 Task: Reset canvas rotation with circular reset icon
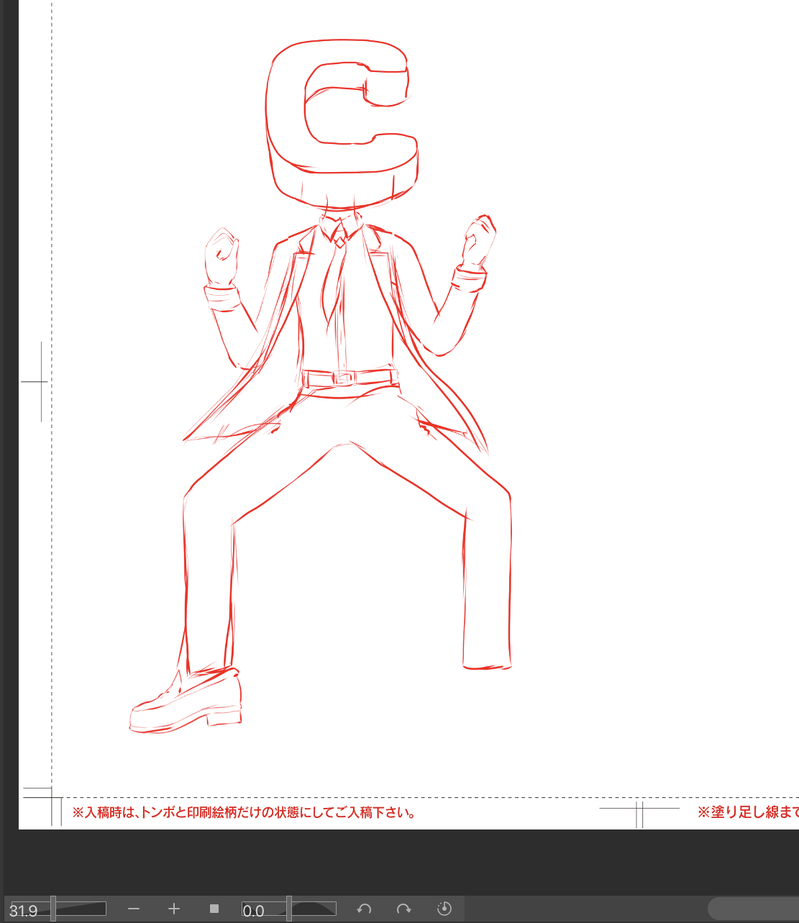point(445,909)
